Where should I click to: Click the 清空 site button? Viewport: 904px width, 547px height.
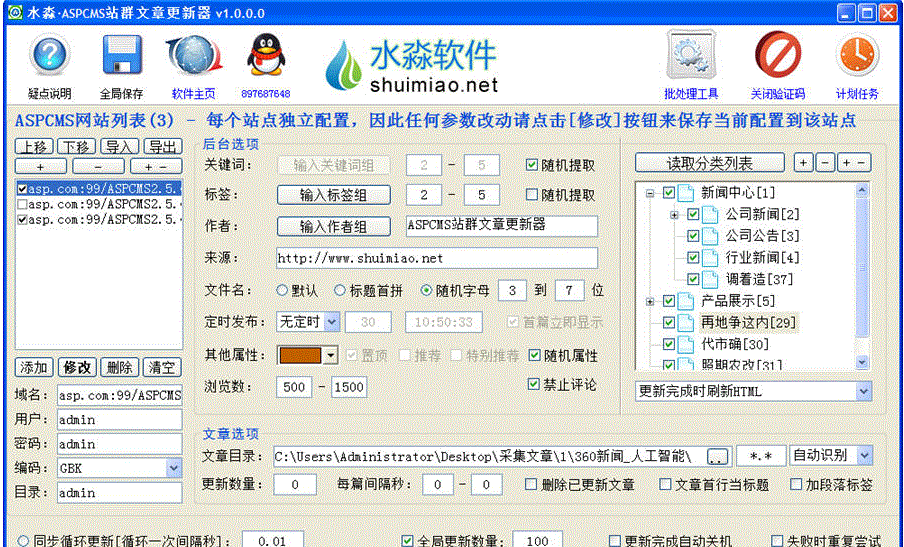coord(162,367)
